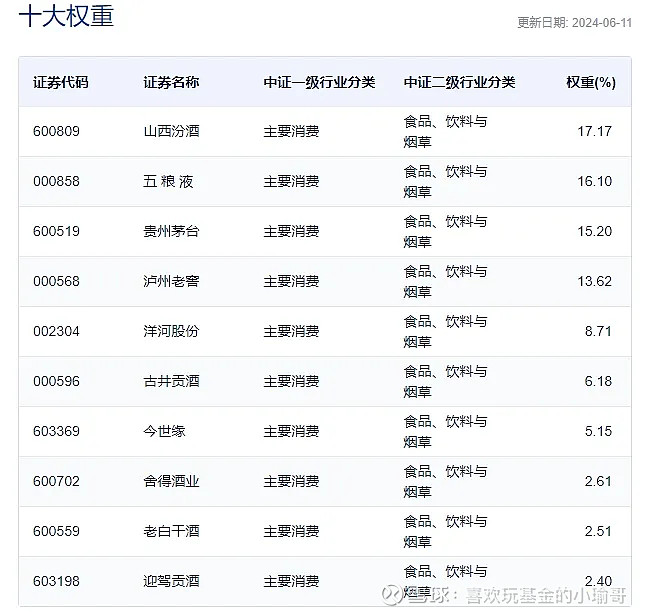
Task: Click 主要消费 in the 泸州老窖 row
Action: click(291, 281)
